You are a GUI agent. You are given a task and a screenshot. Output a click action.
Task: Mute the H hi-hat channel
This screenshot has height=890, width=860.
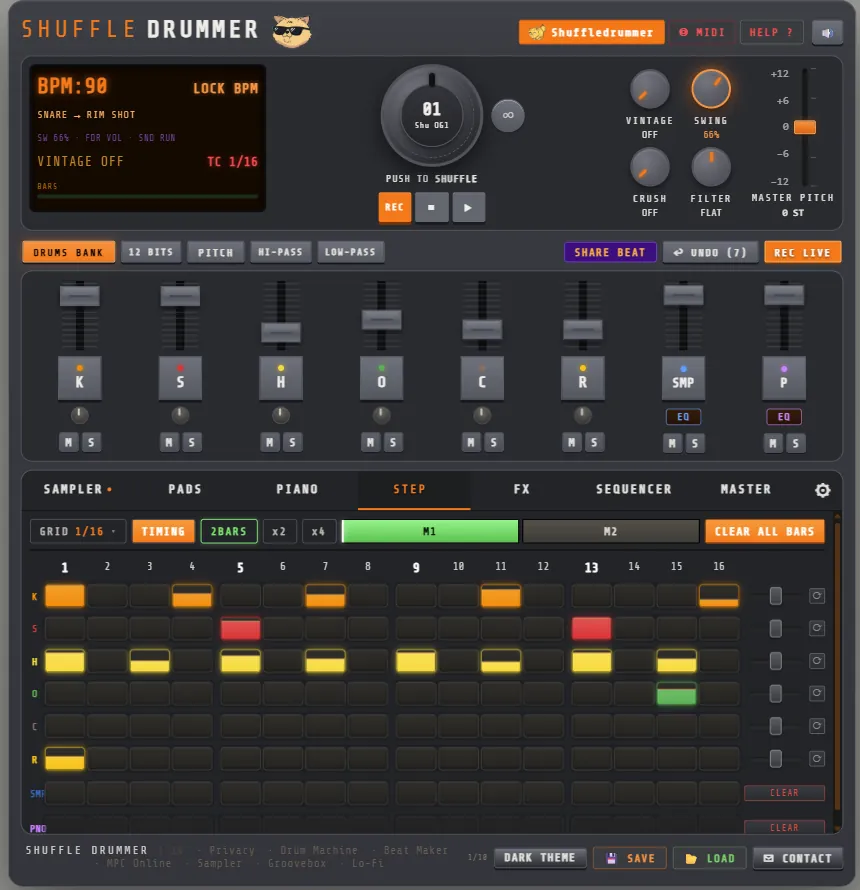pos(270,442)
